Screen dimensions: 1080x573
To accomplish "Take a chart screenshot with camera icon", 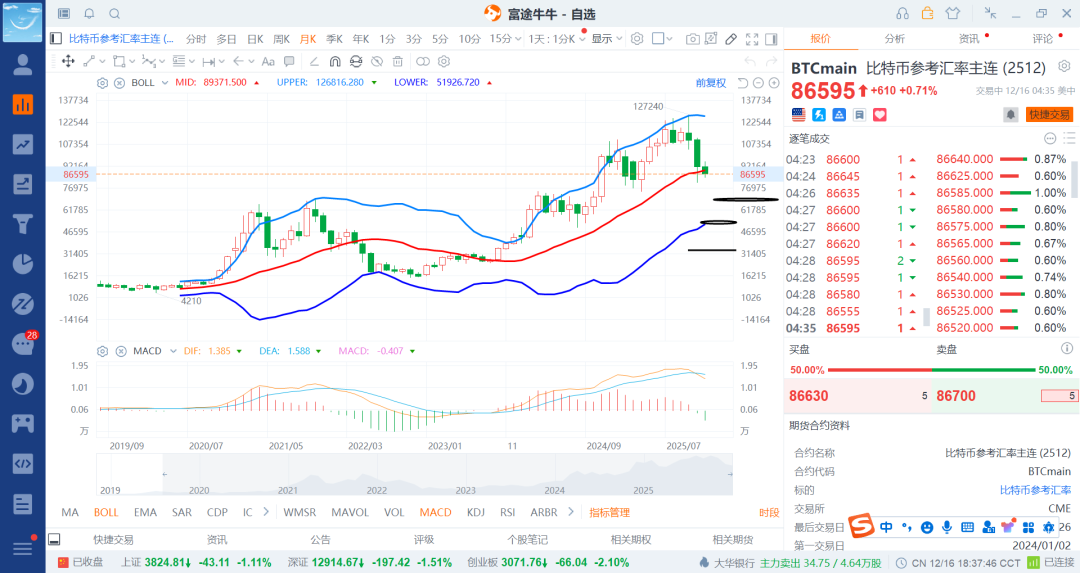I will click(693, 39).
